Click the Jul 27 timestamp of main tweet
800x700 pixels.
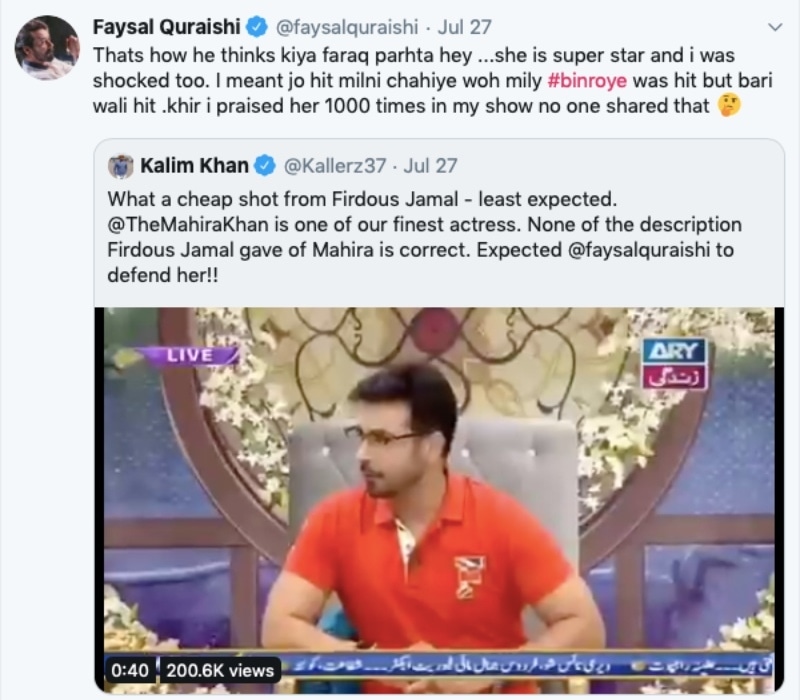point(464,27)
